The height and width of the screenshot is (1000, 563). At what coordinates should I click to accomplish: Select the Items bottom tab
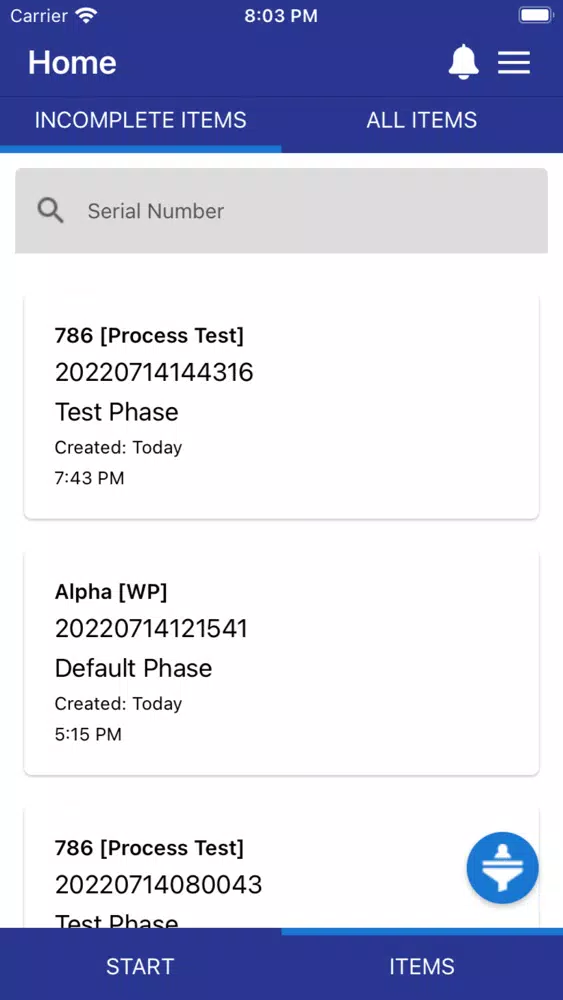(422, 966)
